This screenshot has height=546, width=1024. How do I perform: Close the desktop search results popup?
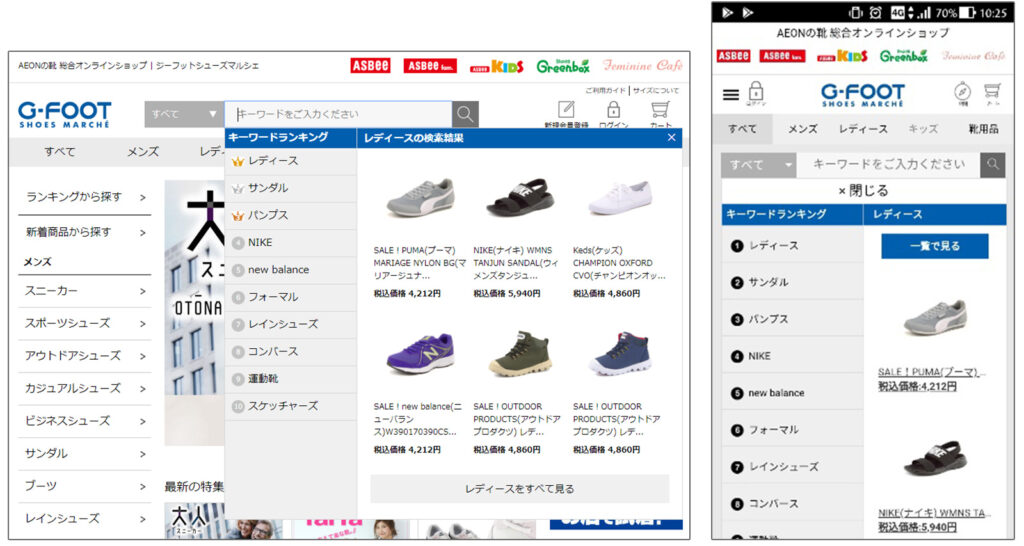671,137
